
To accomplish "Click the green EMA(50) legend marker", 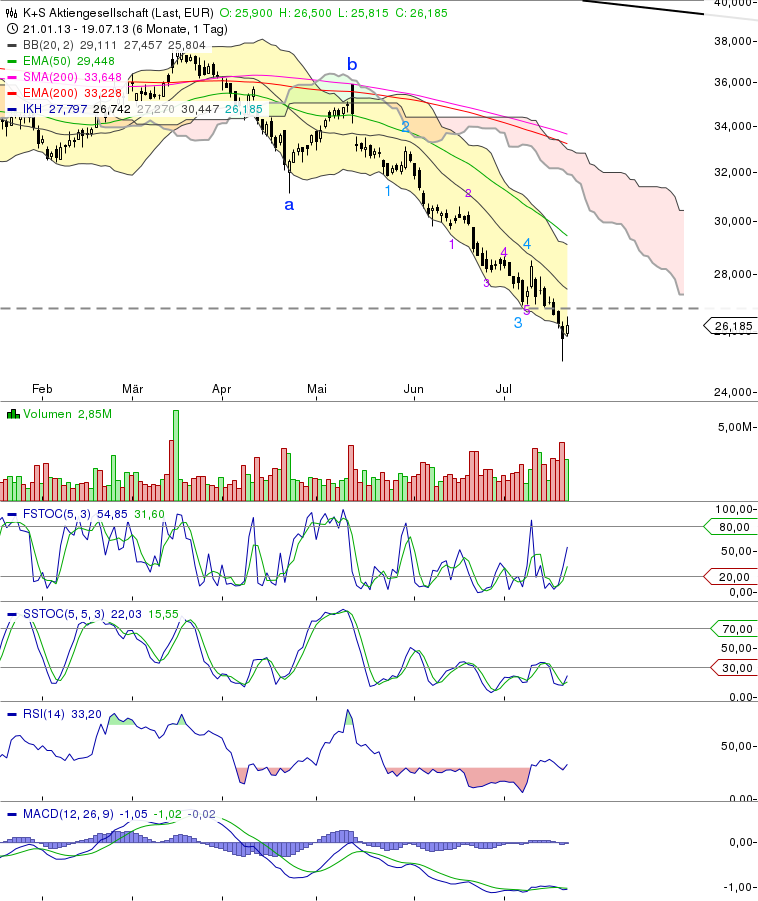I will (12, 61).
